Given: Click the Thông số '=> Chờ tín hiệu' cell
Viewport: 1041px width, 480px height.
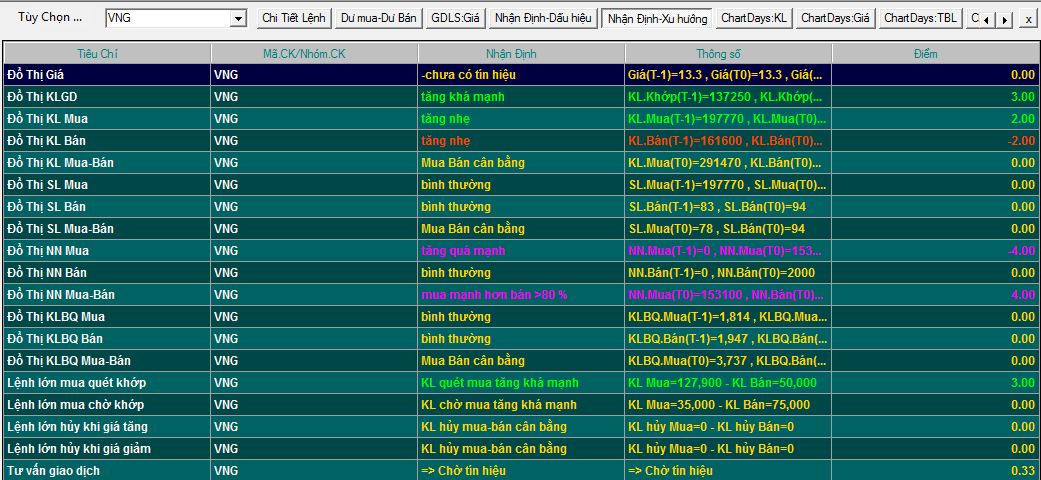Looking at the screenshot, I should click(728, 470).
